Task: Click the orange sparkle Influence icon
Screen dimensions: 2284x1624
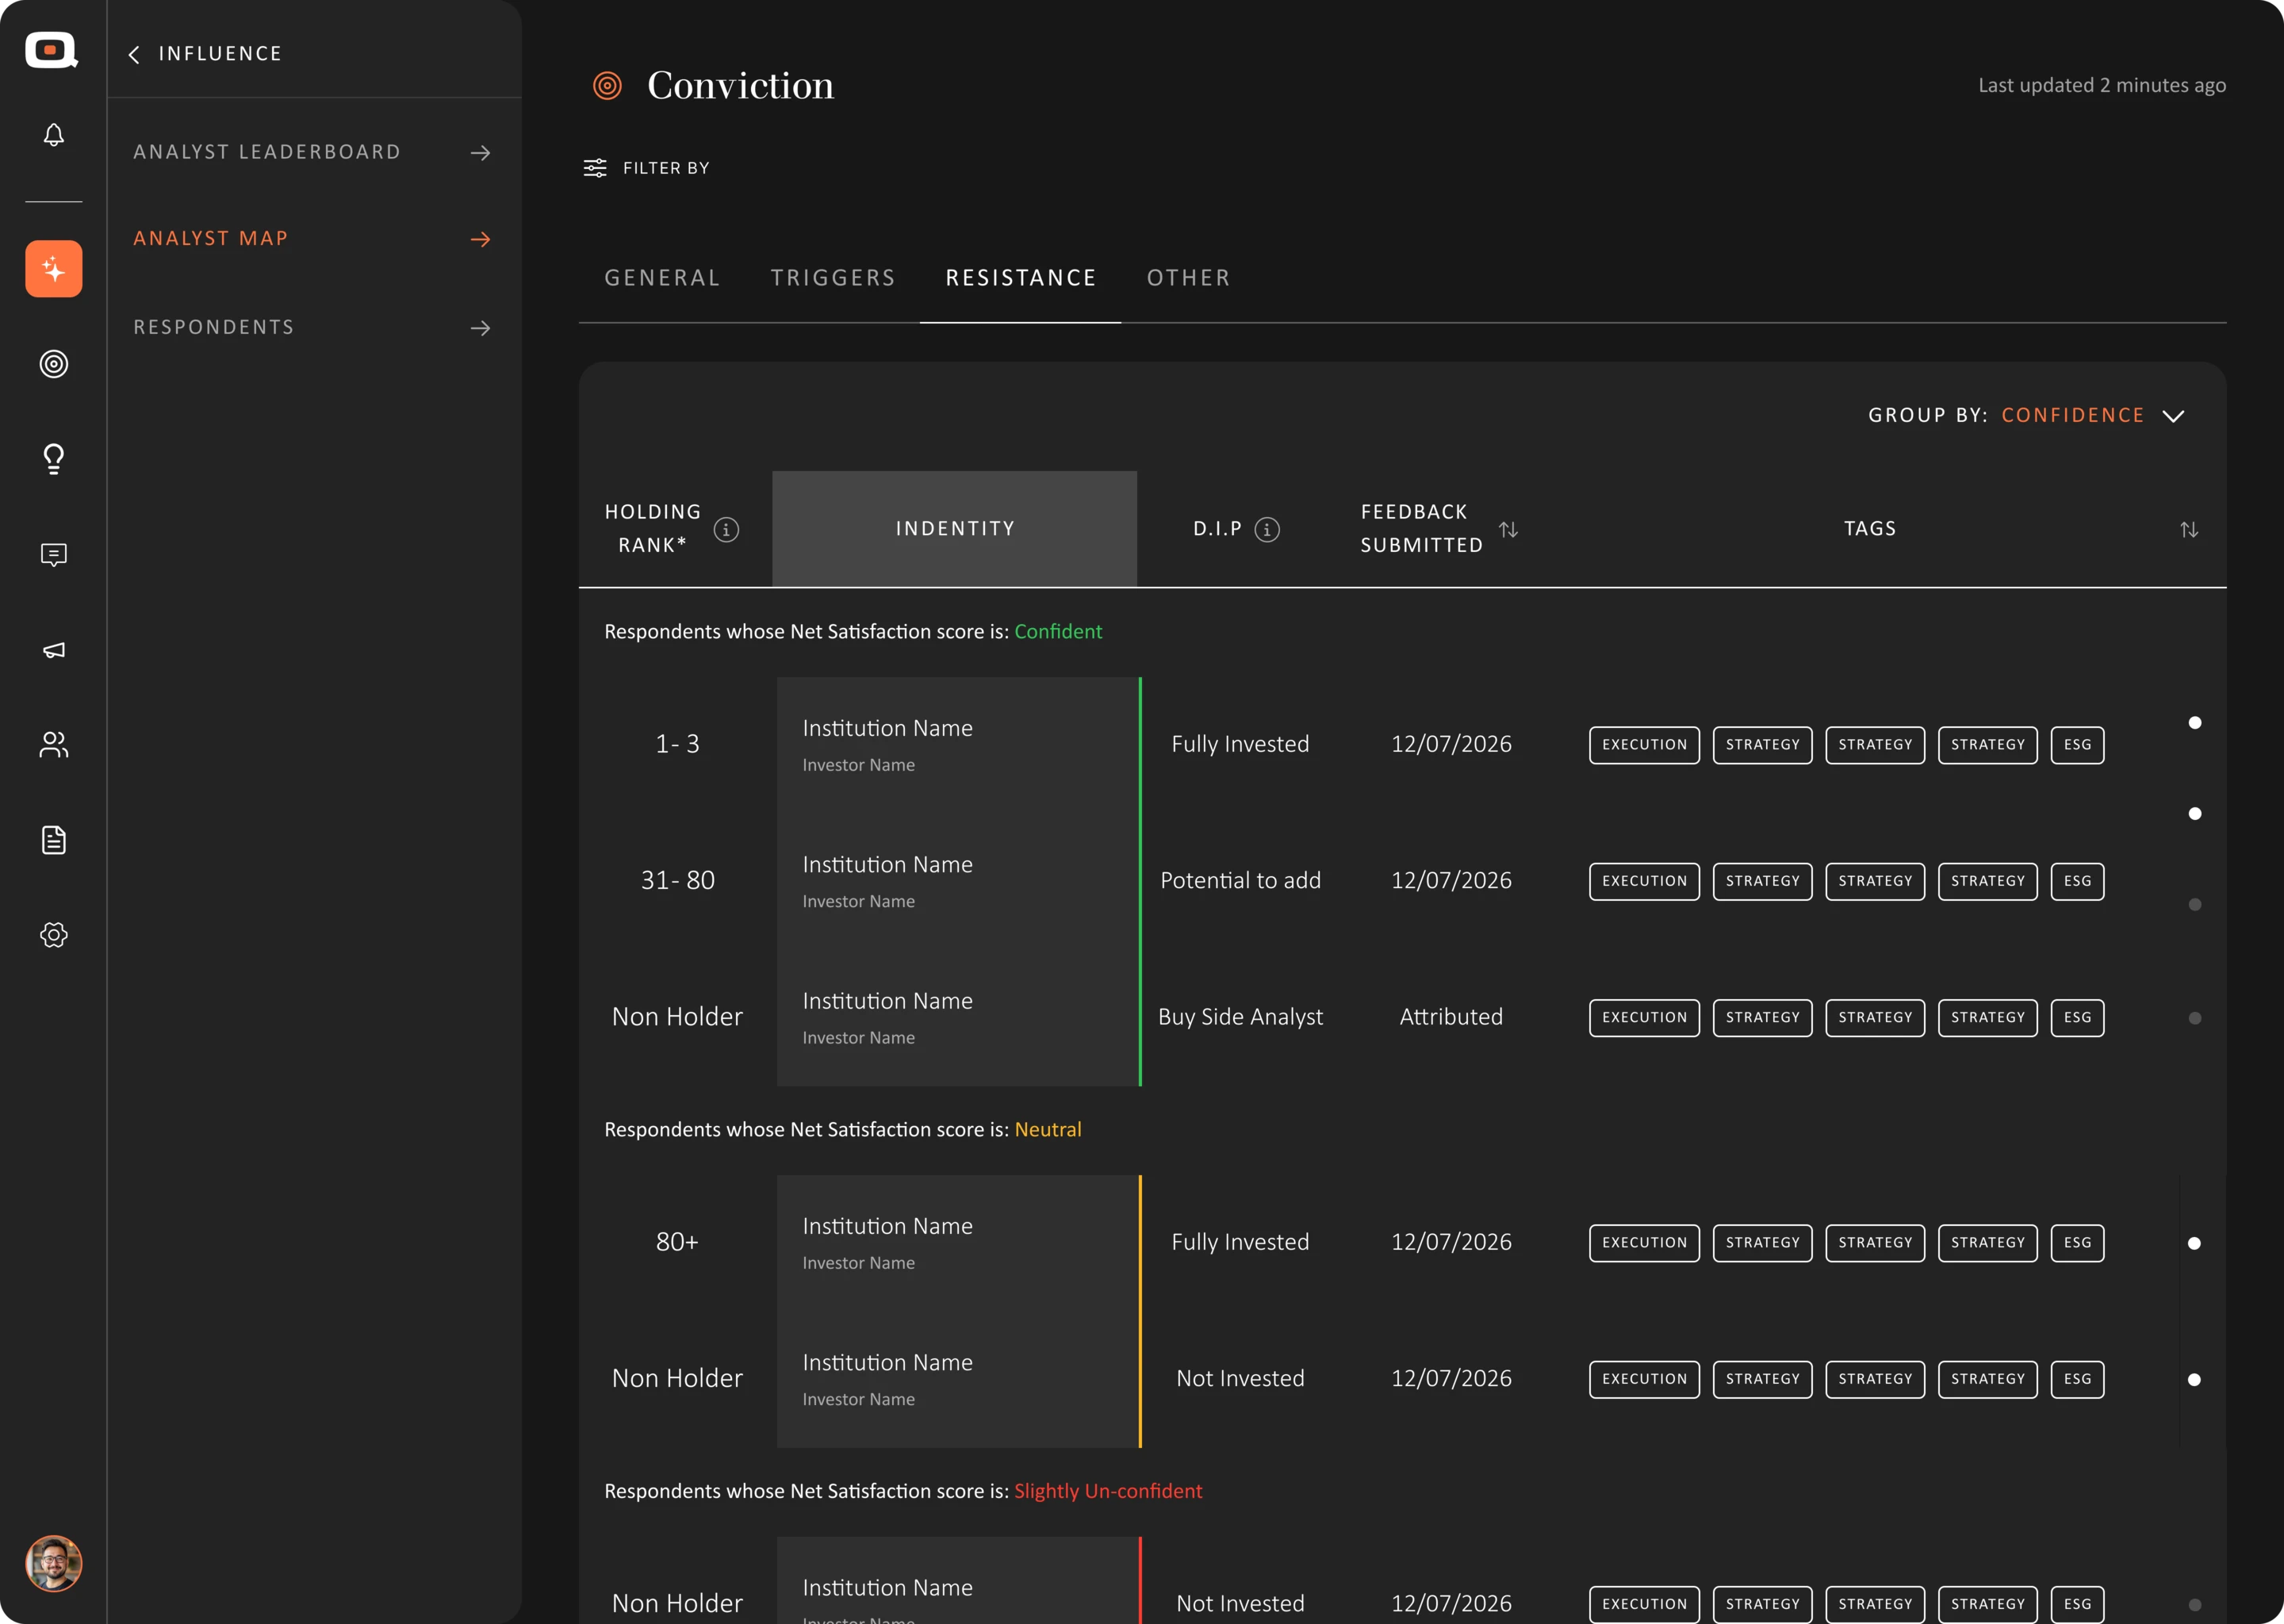Action: coord(54,269)
